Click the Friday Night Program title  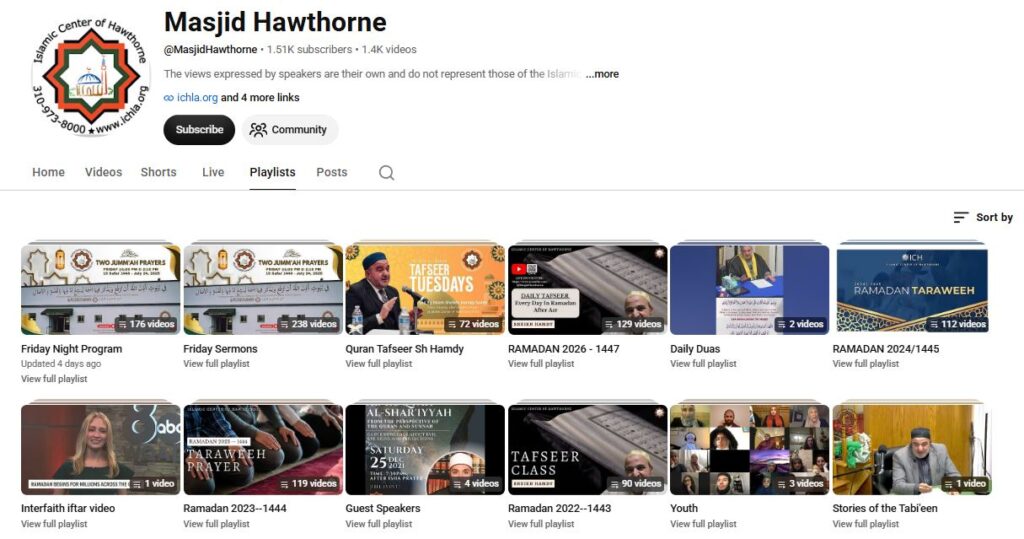point(71,349)
